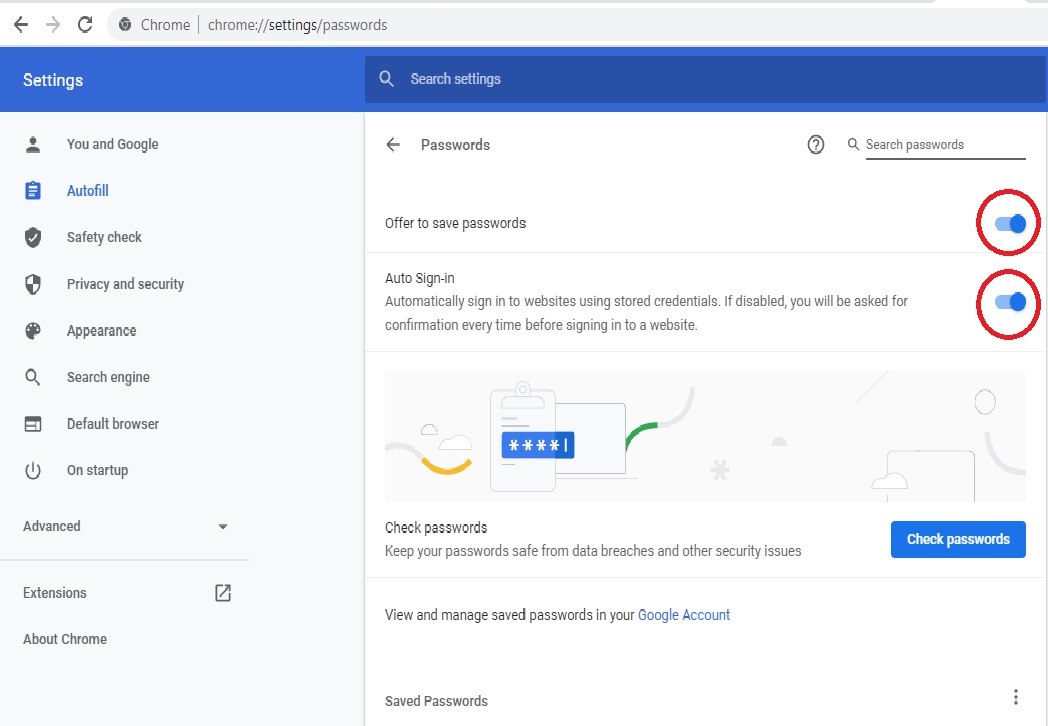
Task: Return from Passwords using back arrow
Action: tap(393, 144)
